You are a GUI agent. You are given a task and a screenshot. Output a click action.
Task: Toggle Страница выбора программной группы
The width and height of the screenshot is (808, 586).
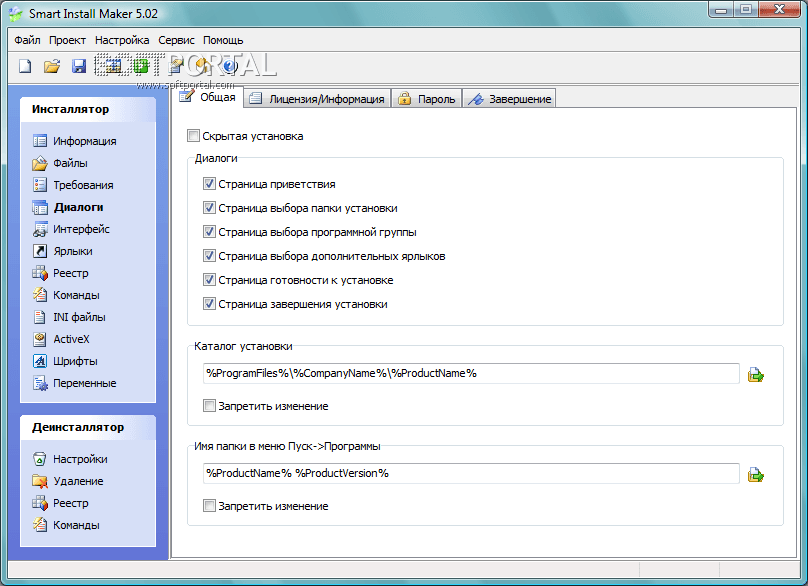coord(209,232)
